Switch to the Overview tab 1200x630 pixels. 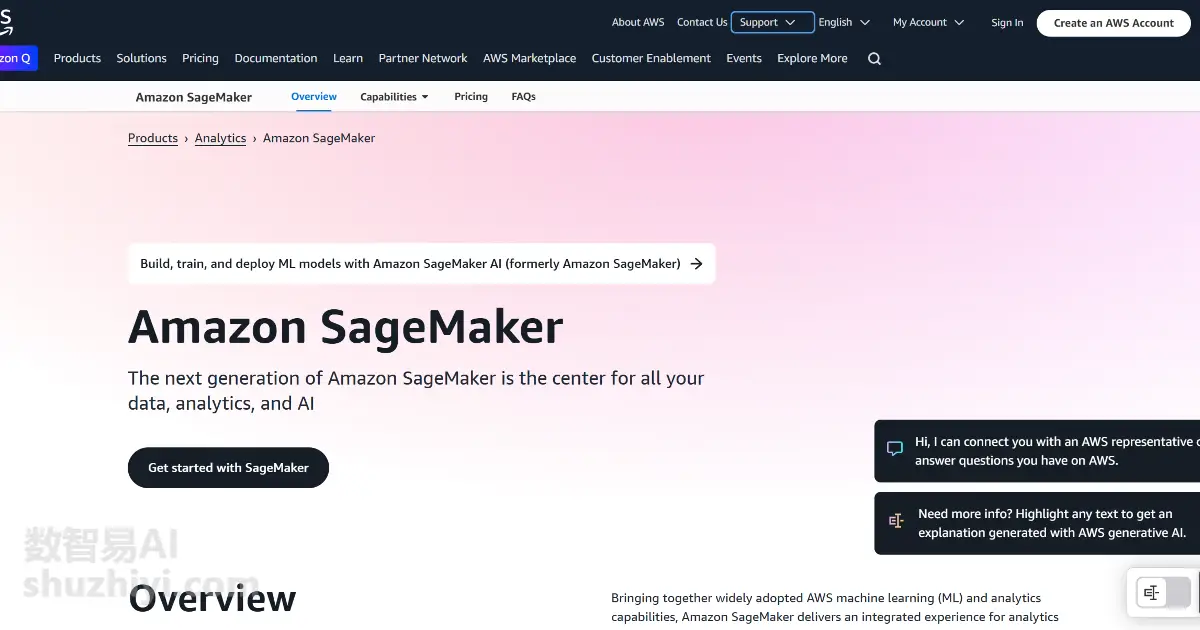pyautogui.click(x=314, y=97)
